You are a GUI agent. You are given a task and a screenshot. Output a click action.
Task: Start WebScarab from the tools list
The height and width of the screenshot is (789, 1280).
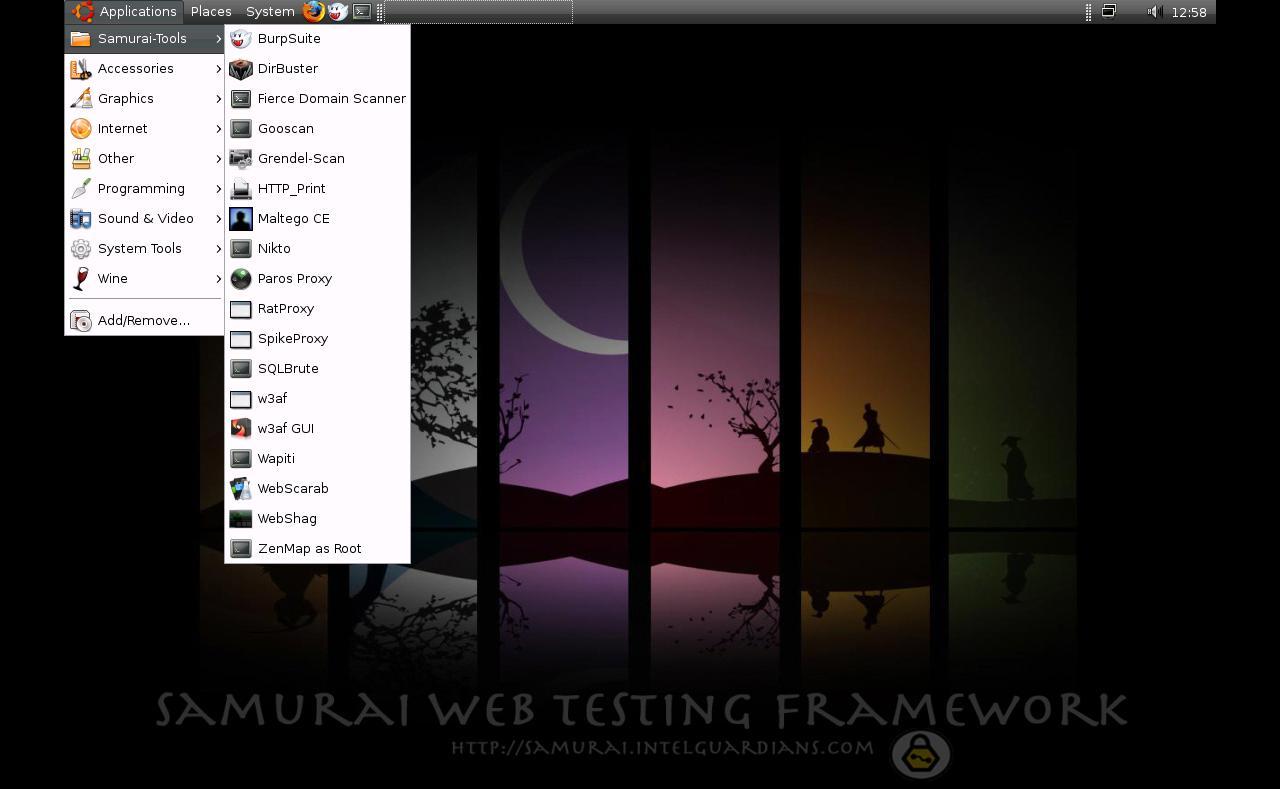(x=293, y=488)
